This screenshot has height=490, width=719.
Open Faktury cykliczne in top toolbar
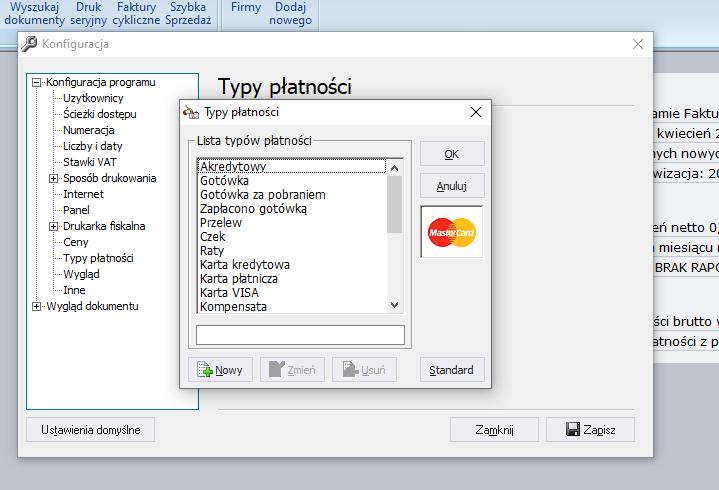(x=136, y=13)
